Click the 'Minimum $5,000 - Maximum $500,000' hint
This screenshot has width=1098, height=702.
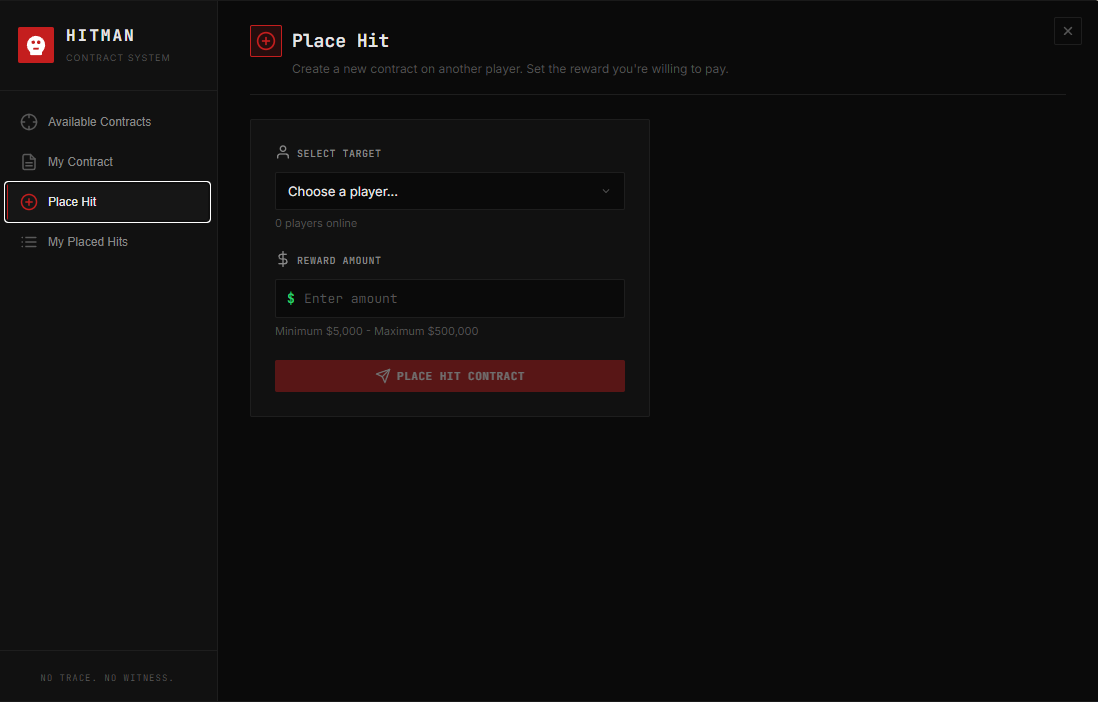[x=377, y=331]
